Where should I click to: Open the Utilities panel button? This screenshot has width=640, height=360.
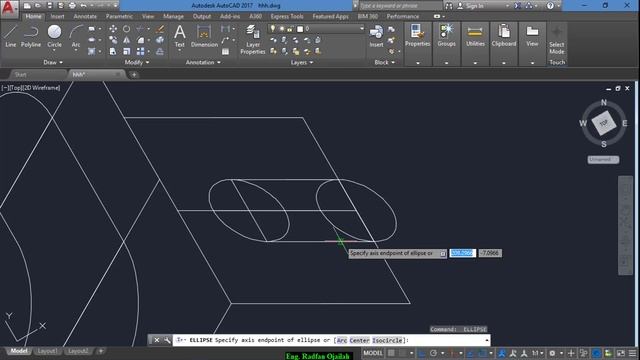click(x=475, y=44)
